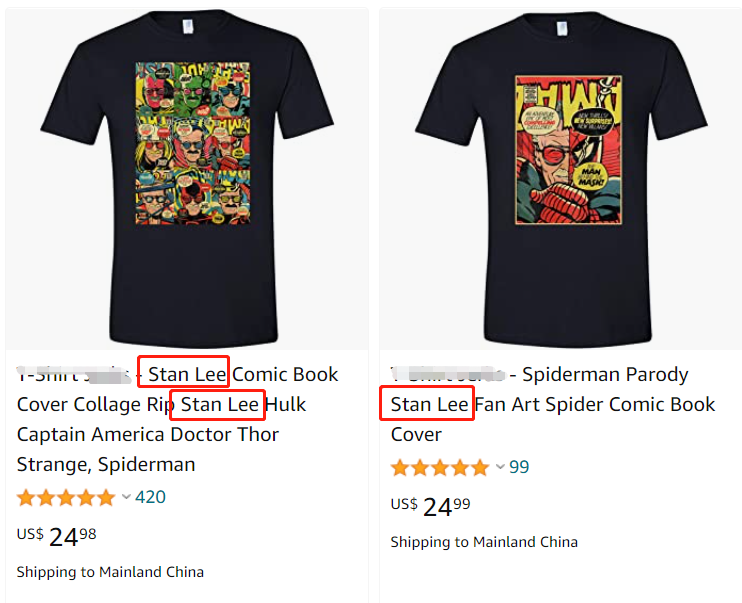
Task: Click highlighted "Stan Lee" before "Hulk"
Action: pos(220,405)
